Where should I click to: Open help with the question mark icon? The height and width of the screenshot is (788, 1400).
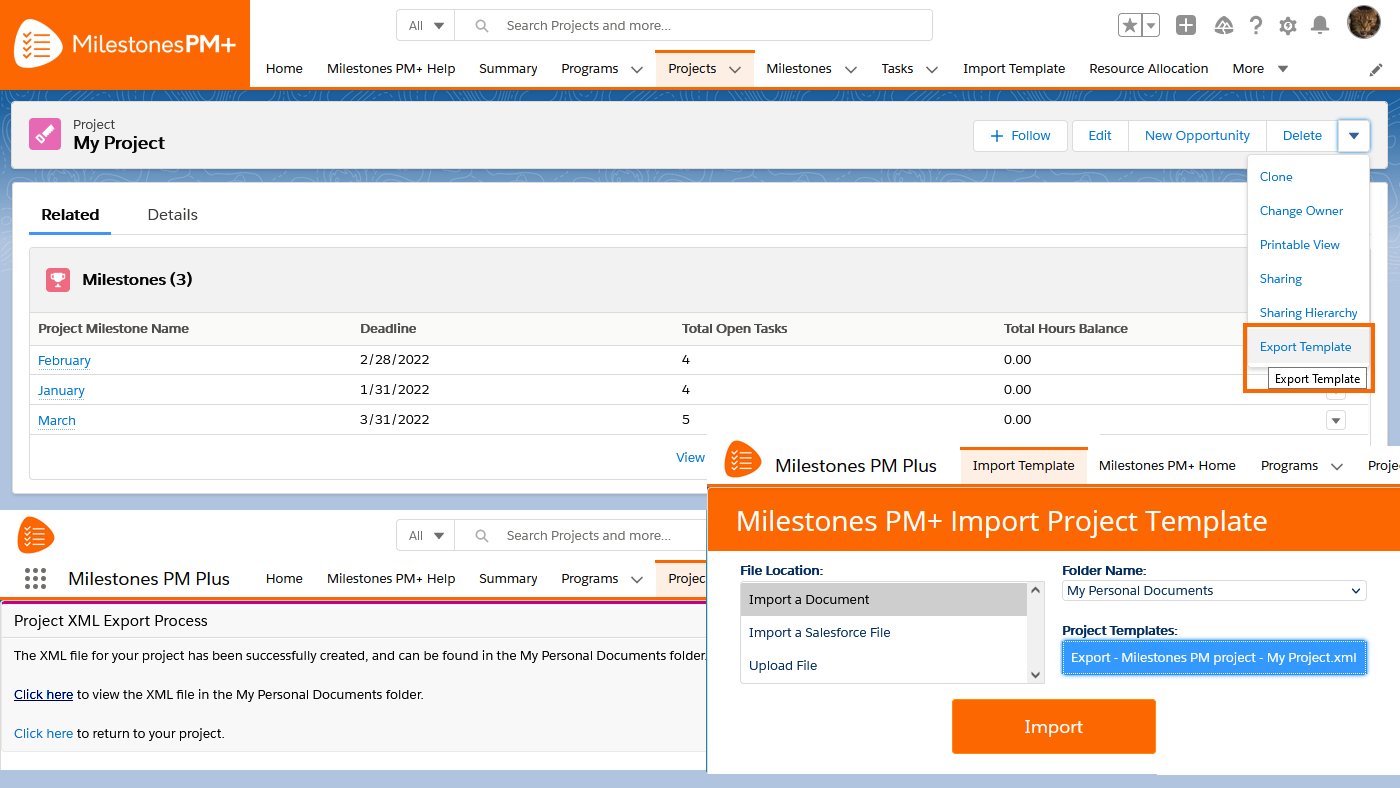(x=1256, y=25)
